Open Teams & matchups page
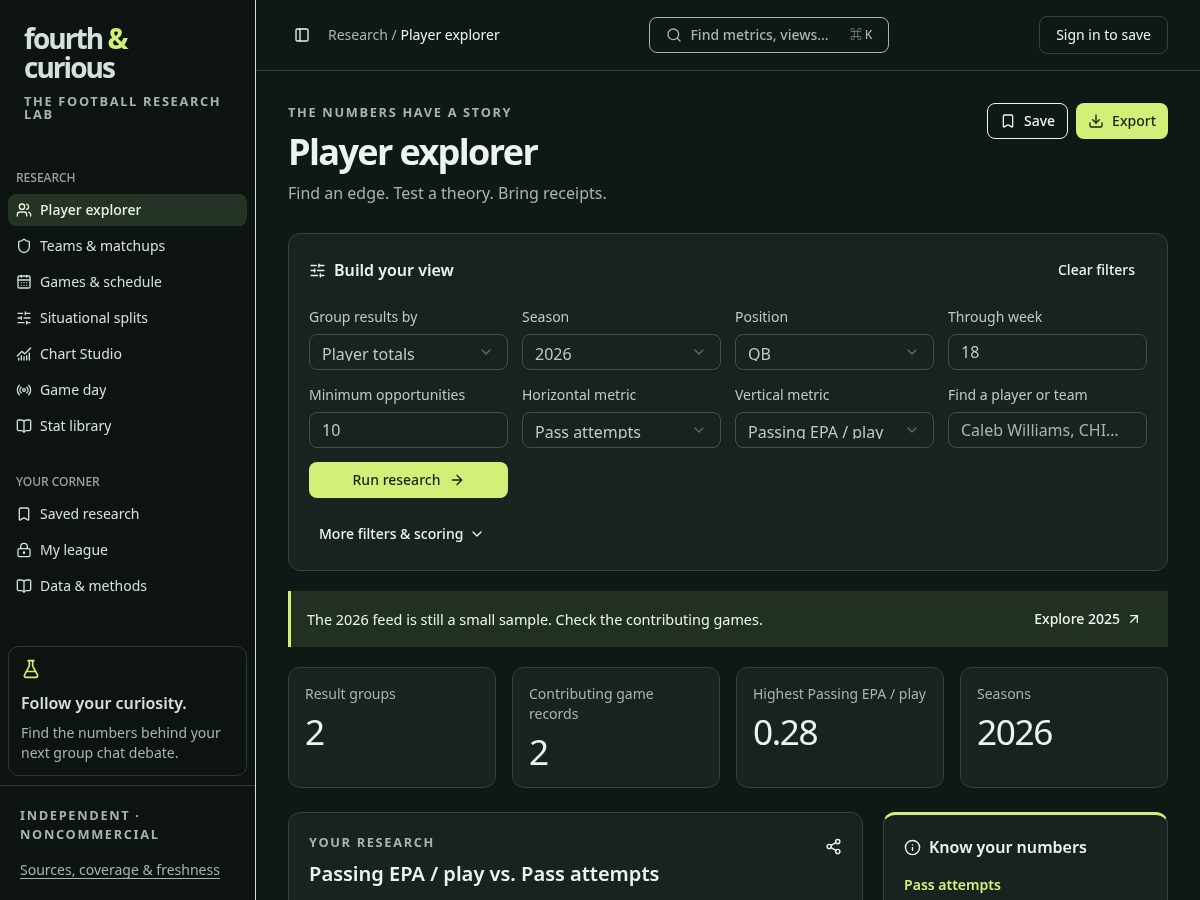Image resolution: width=1200 pixels, height=900 pixels. coord(127,246)
